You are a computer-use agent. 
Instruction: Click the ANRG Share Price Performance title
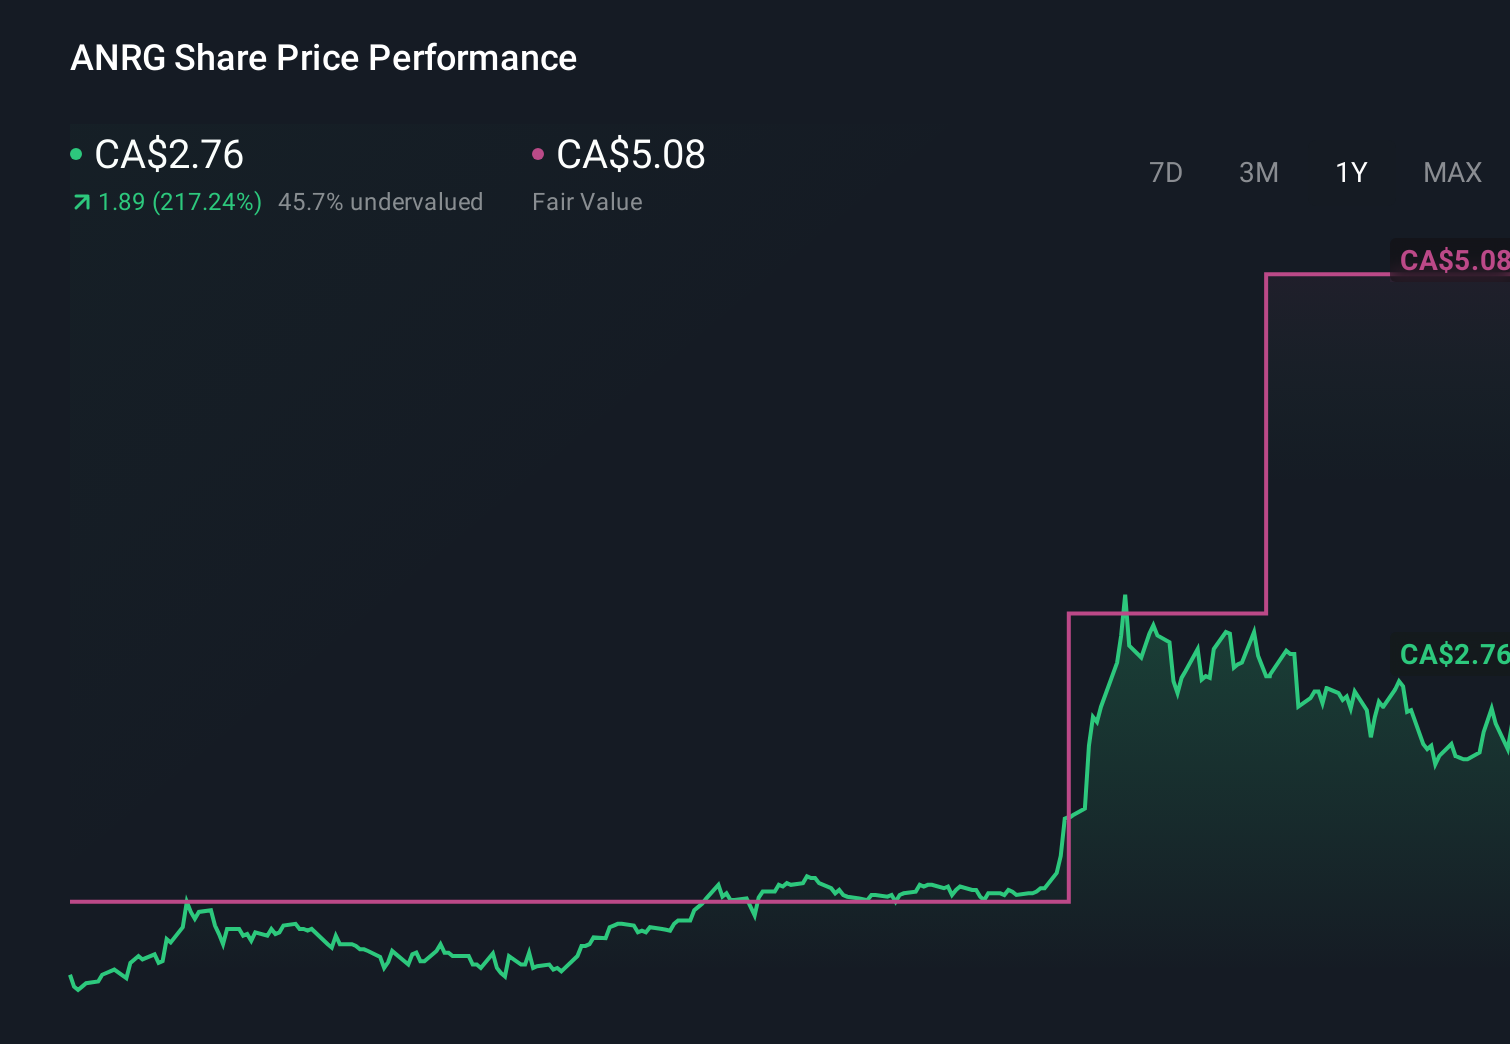tap(323, 57)
